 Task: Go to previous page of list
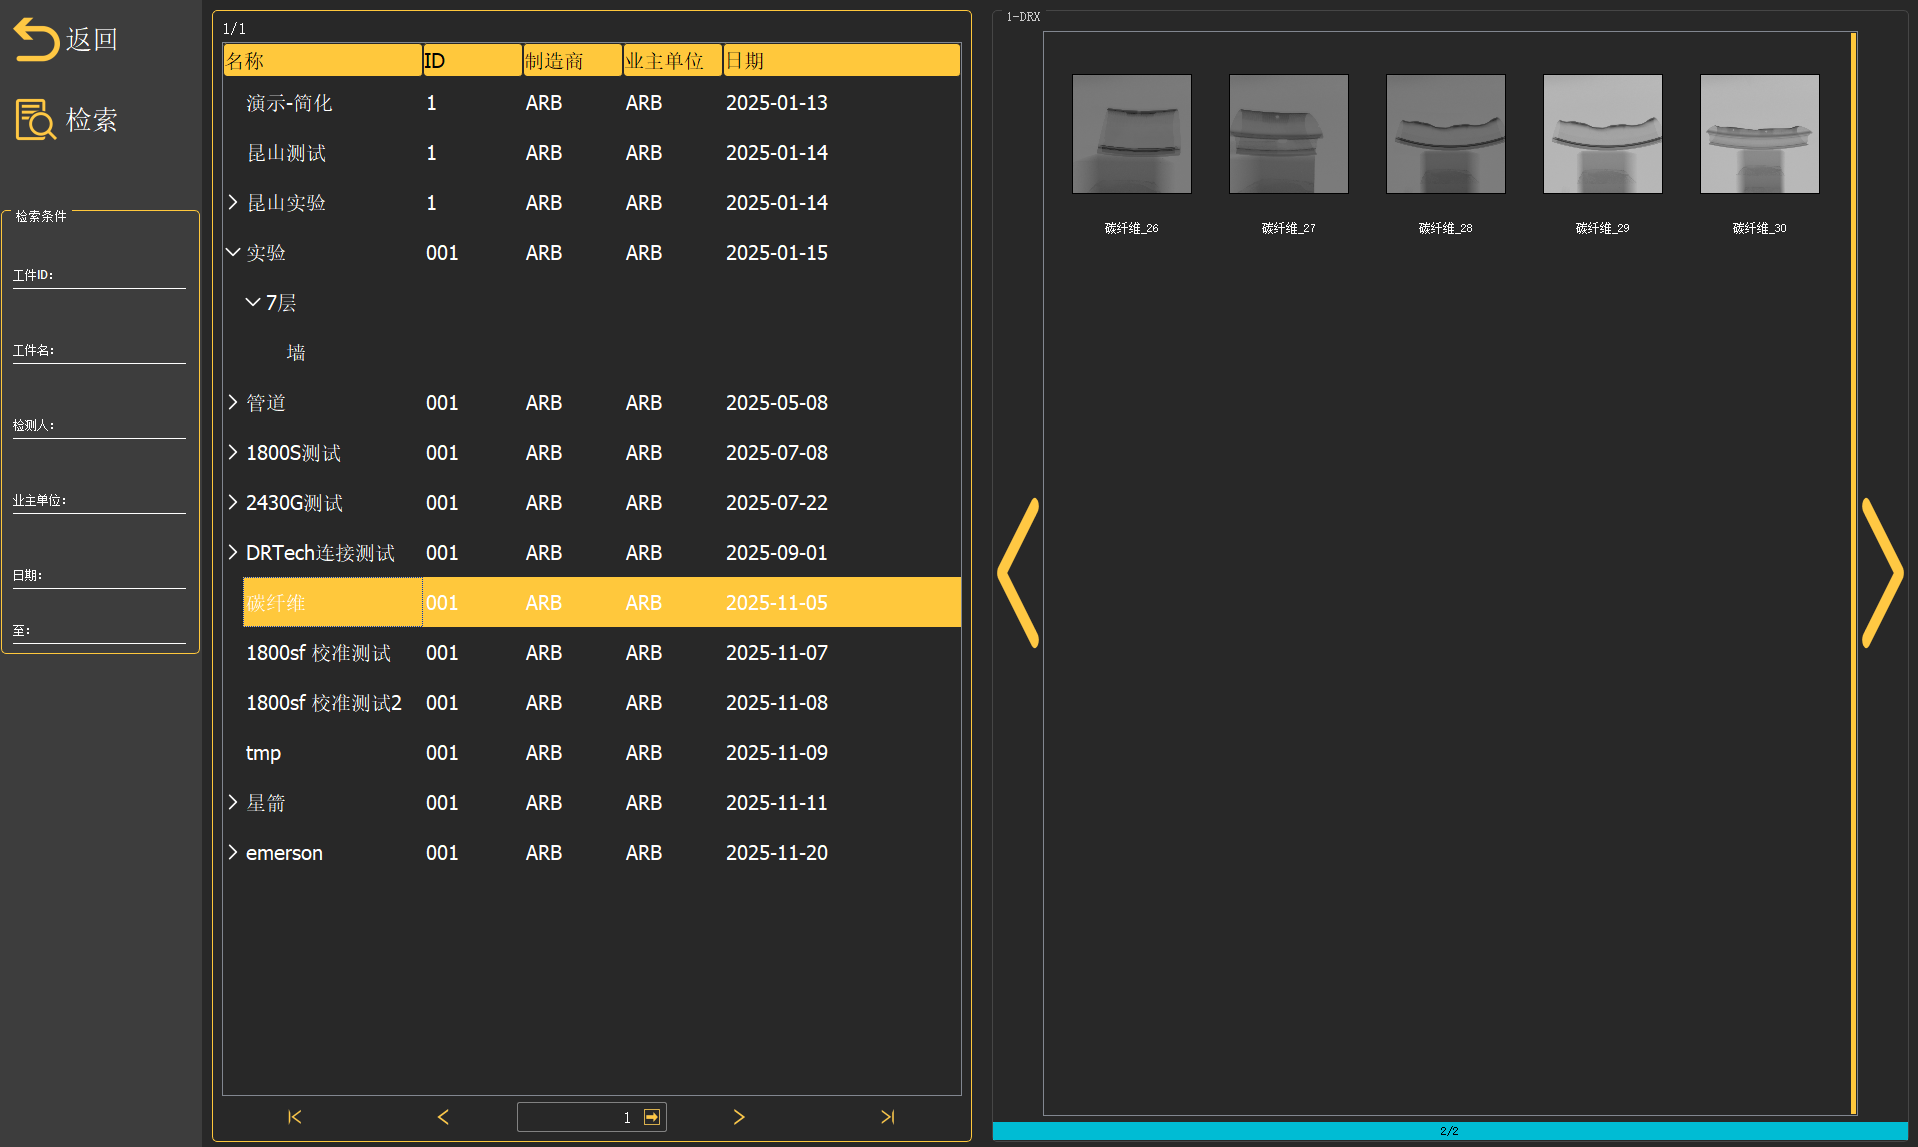tap(443, 1117)
